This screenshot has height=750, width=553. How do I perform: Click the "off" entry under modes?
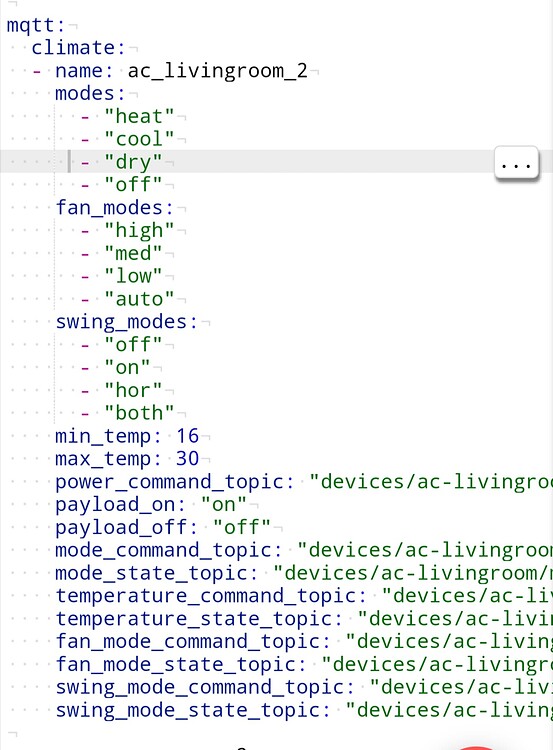pyautogui.click(x=133, y=184)
